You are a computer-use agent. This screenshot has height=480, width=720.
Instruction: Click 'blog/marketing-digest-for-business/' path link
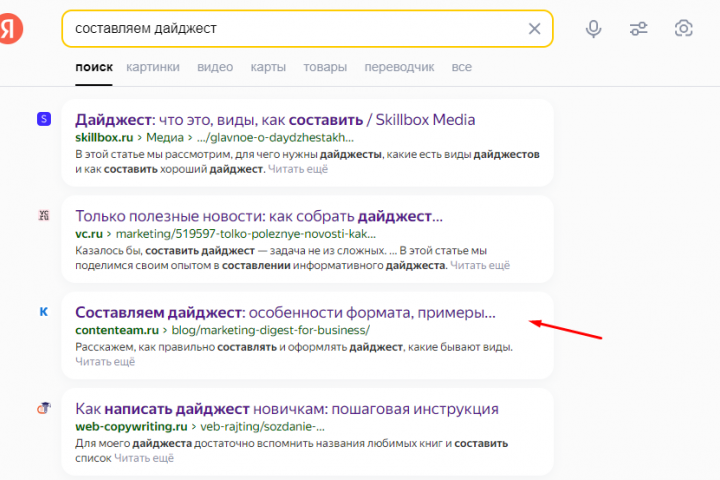[270, 330]
